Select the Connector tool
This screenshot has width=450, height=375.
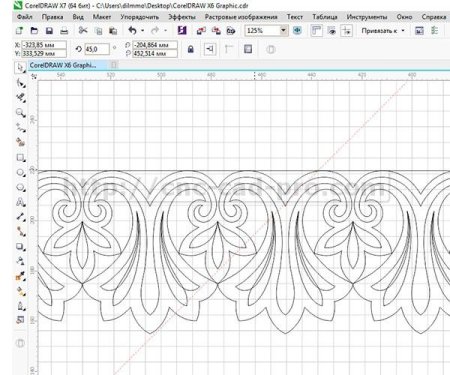tap(20, 232)
